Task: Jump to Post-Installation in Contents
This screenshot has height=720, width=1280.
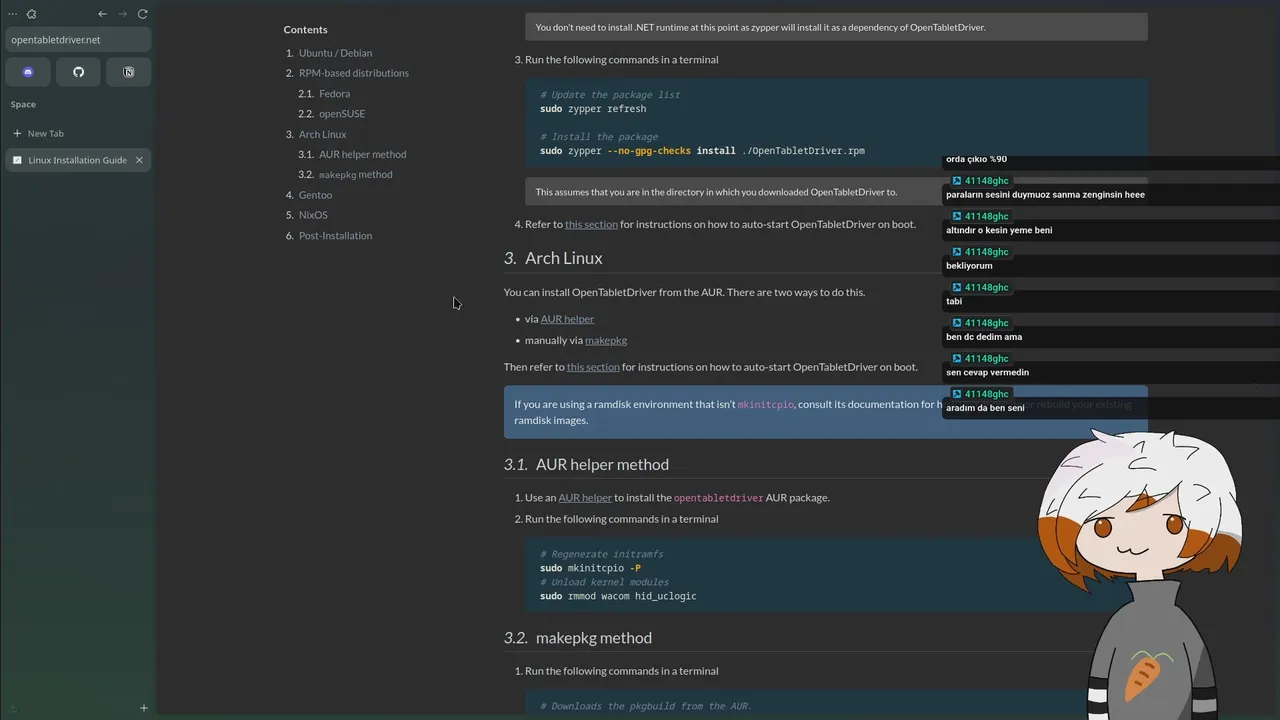Action: pyautogui.click(x=335, y=236)
